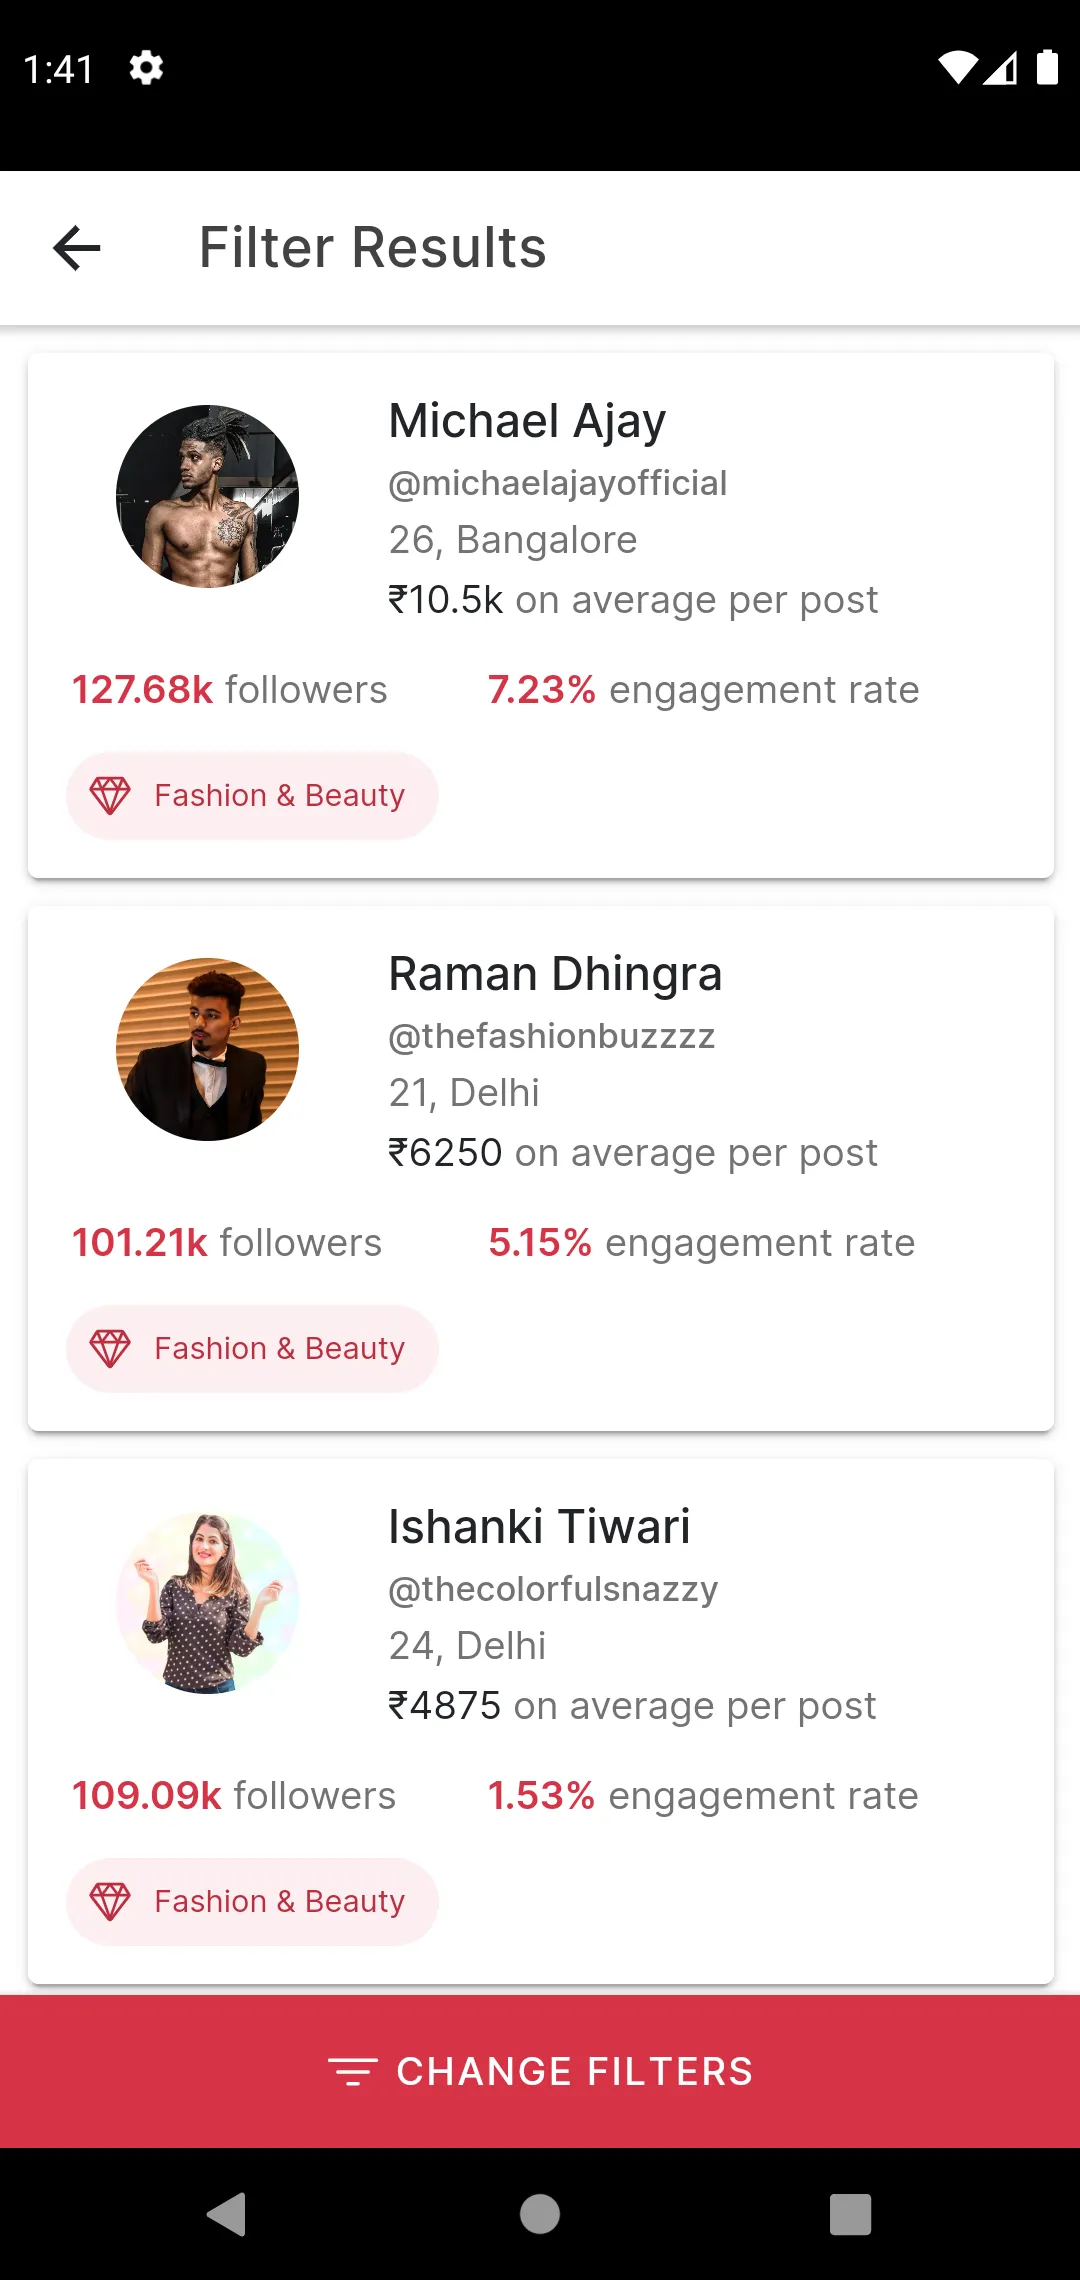This screenshot has height=2280, width=1080.
Task: Go back using the arrow icon
Action: [77, 248]
